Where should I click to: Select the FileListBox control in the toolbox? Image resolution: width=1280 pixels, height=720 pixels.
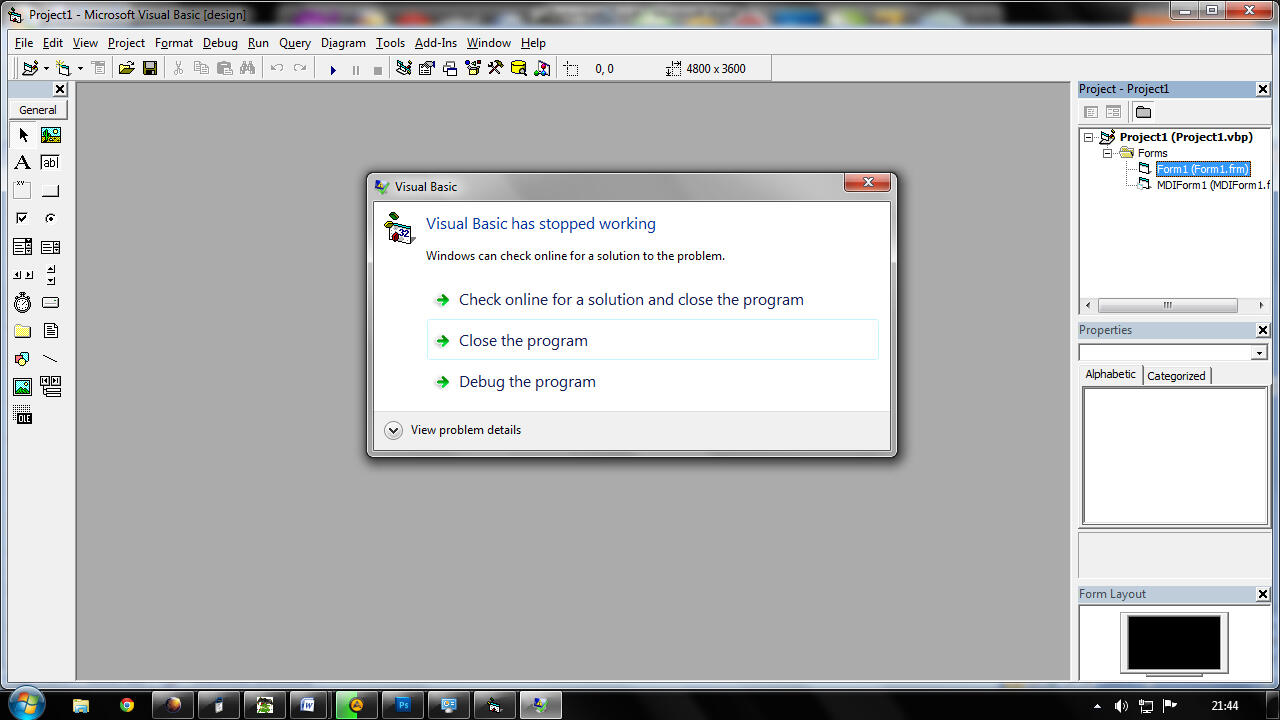tap(51, 331)
